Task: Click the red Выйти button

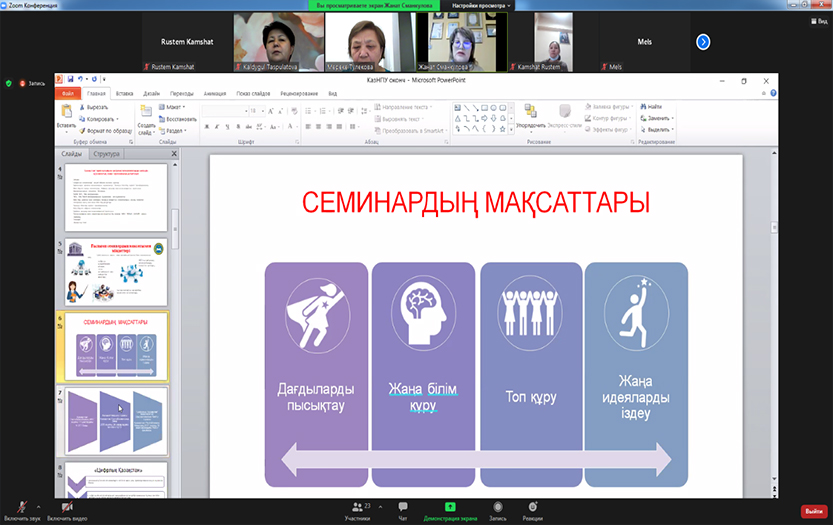Action: 813,511
